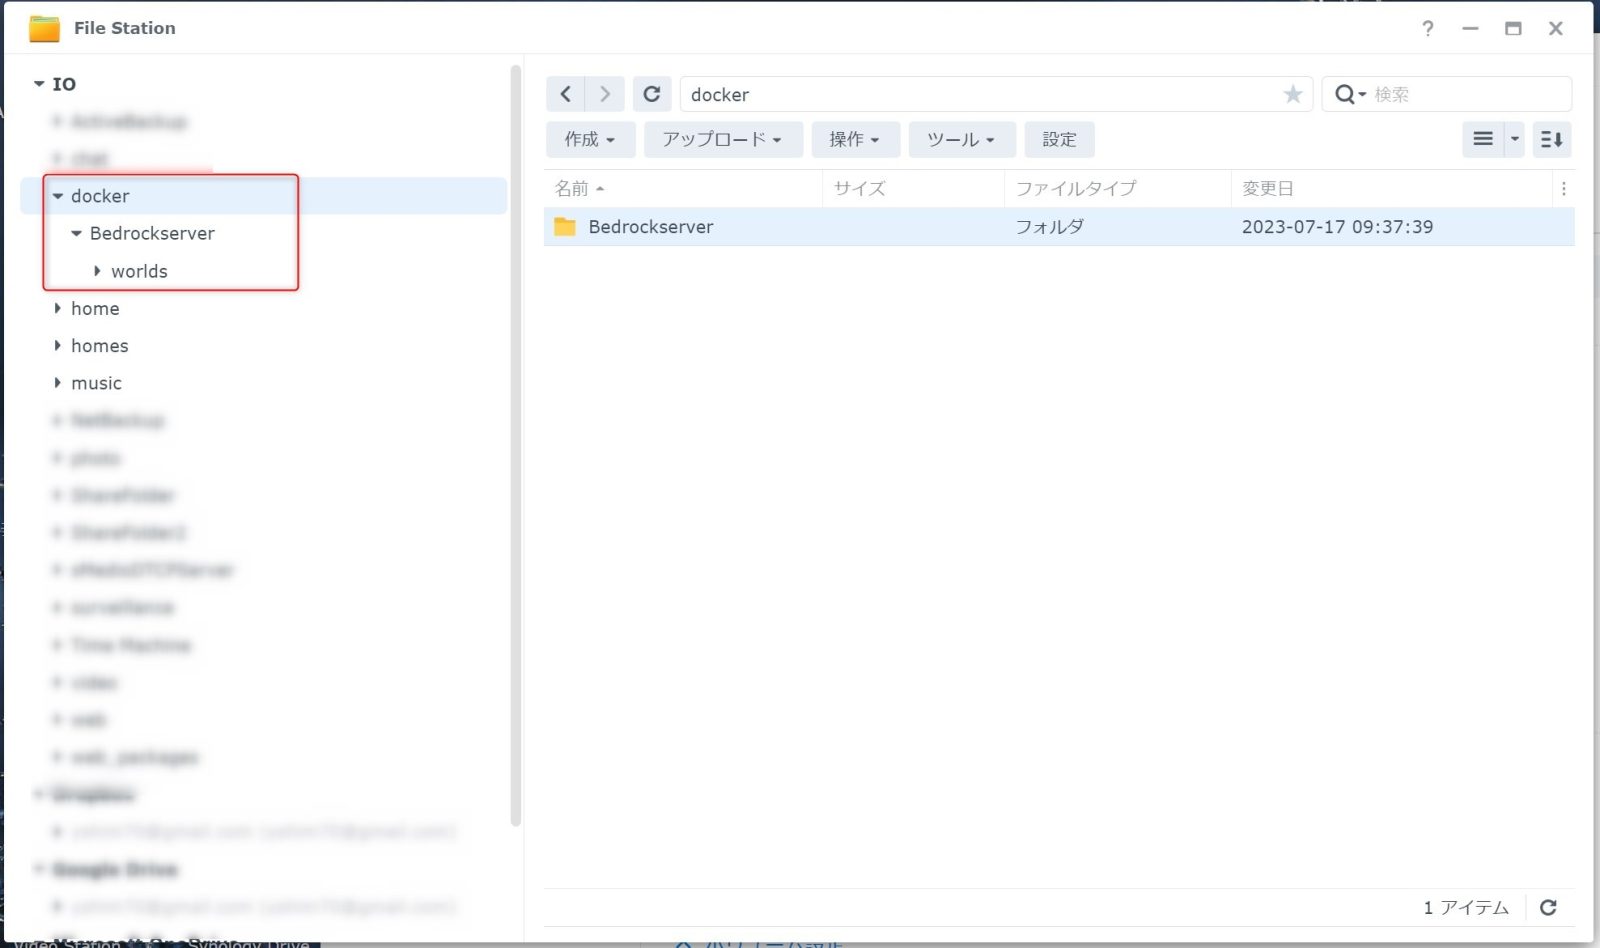Click the 設定 button
Viewport: 1600px width, 948px height.
[x=1059, y=139]
